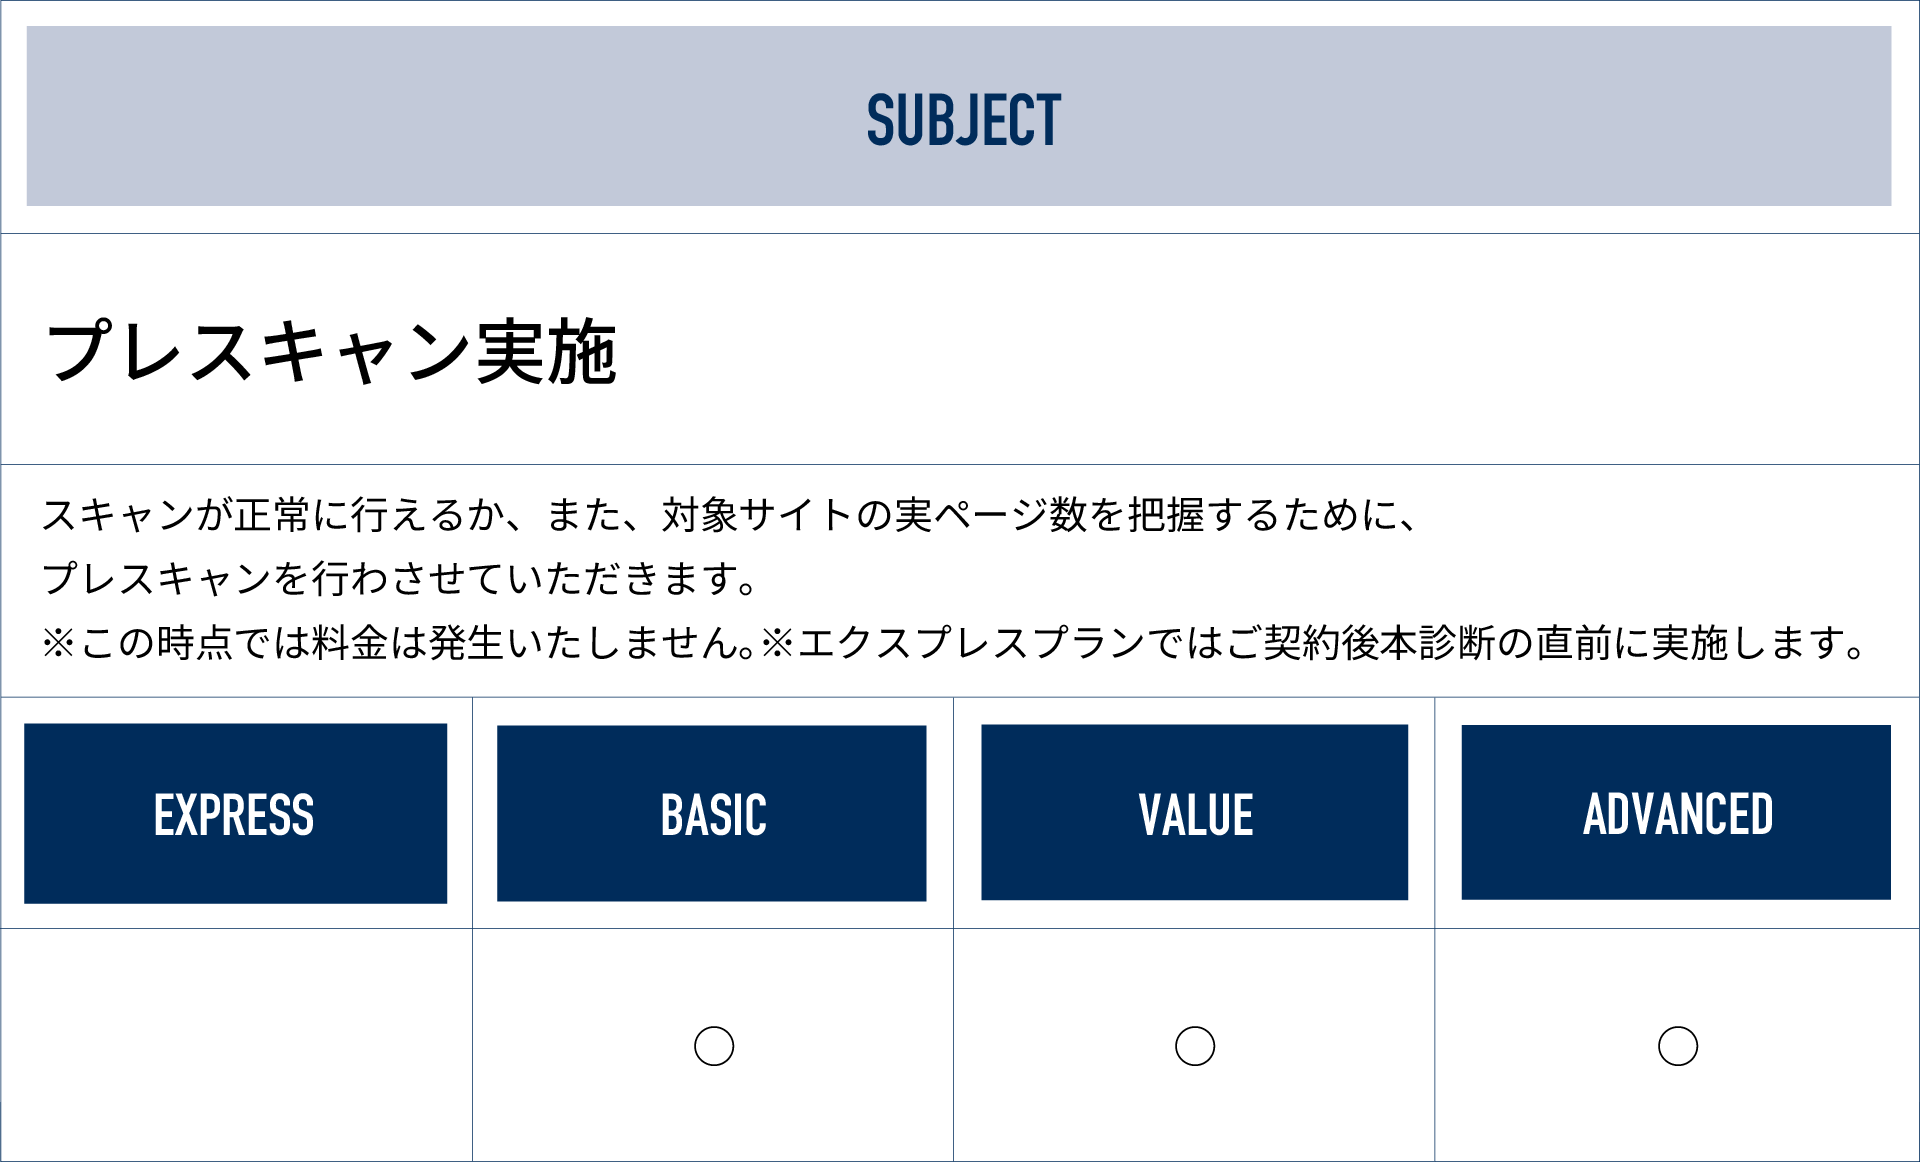Click the circle mark under VALUE
This screenshot has height=1162, width=1920.
1195,1046
